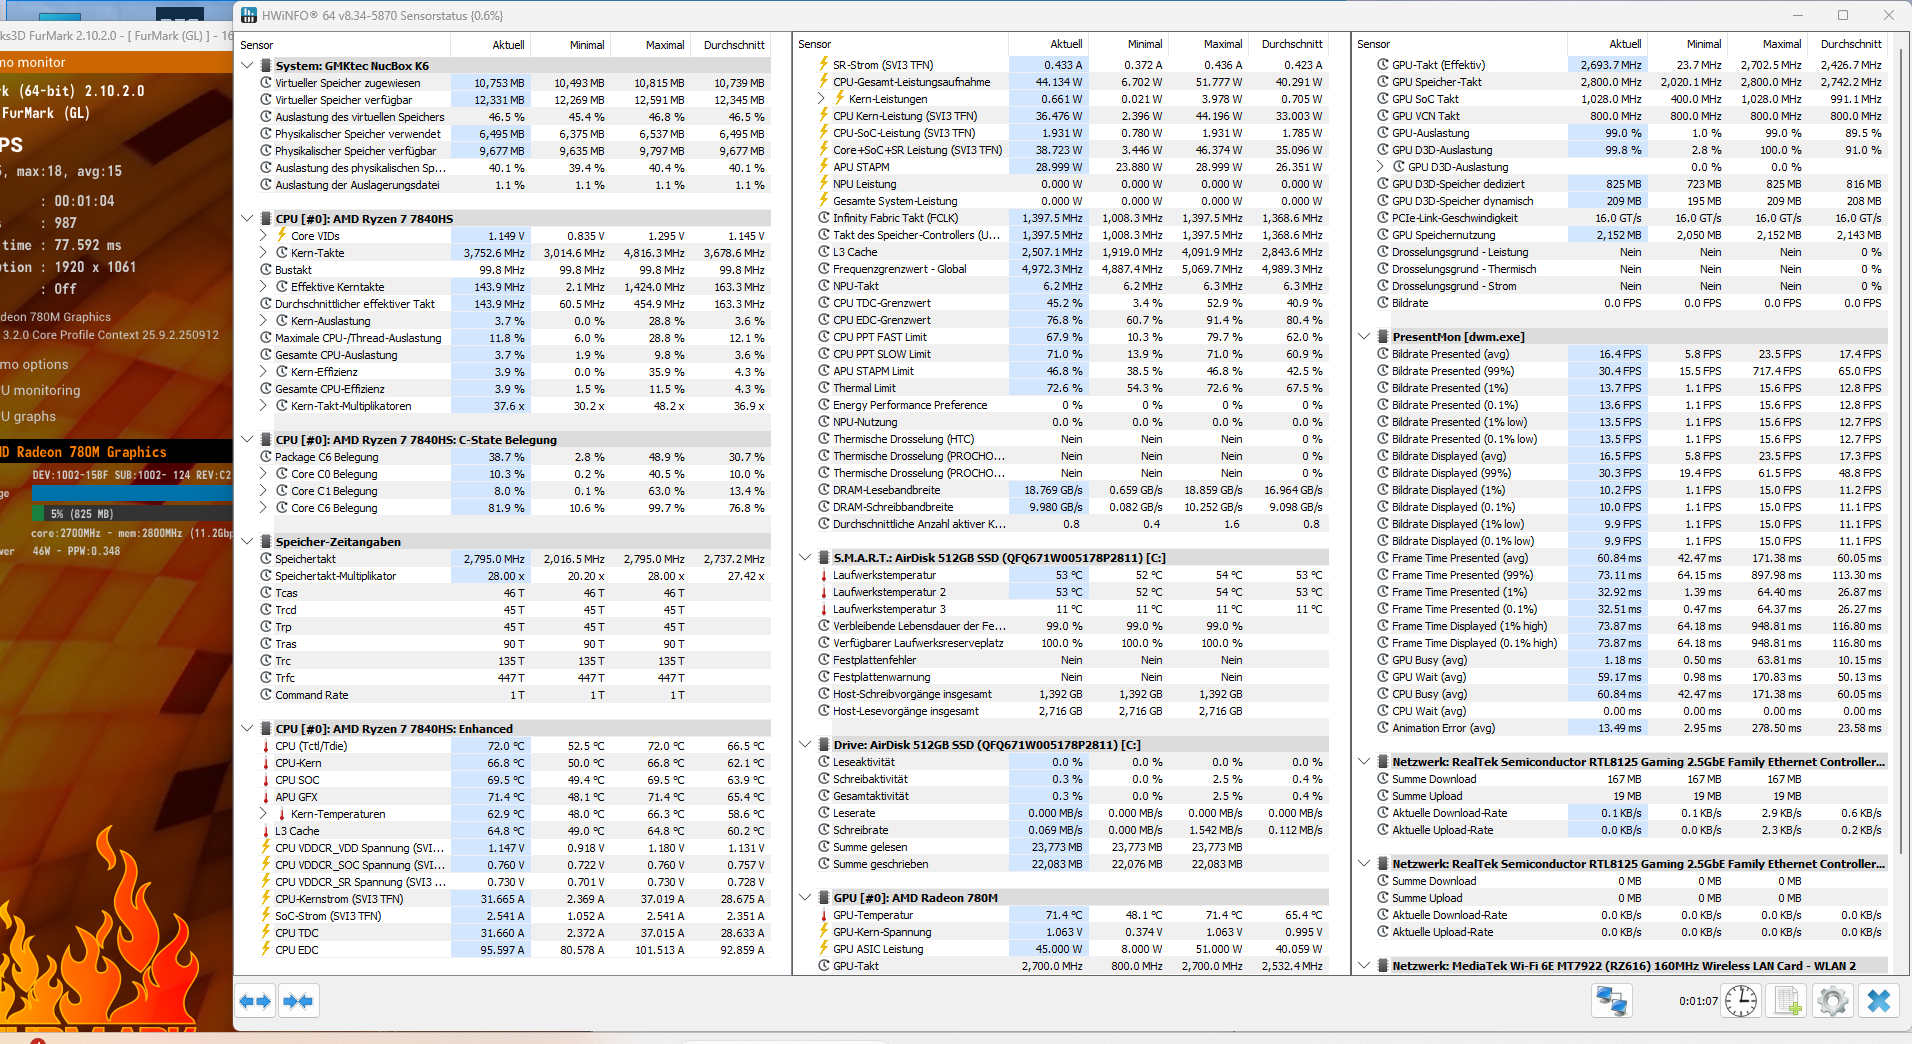
Task: Click GPU monitoring in the FurMark window
Action: pyautogui.click(x=40, y=391)
